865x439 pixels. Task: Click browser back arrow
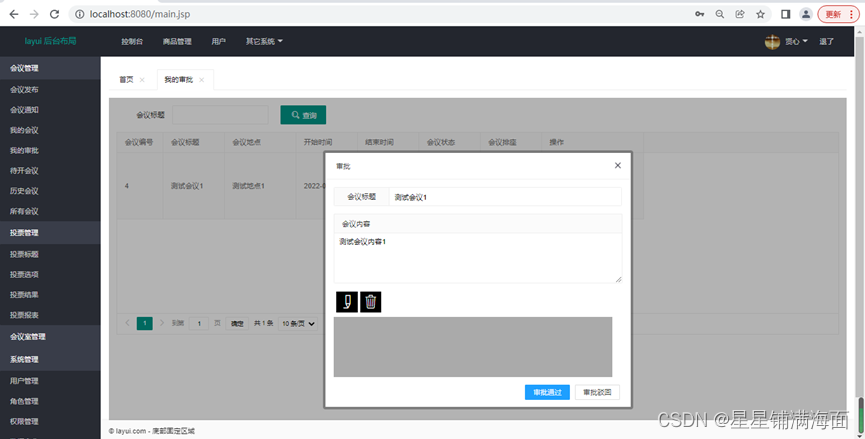pyautogui.click(x=14, y=14)
